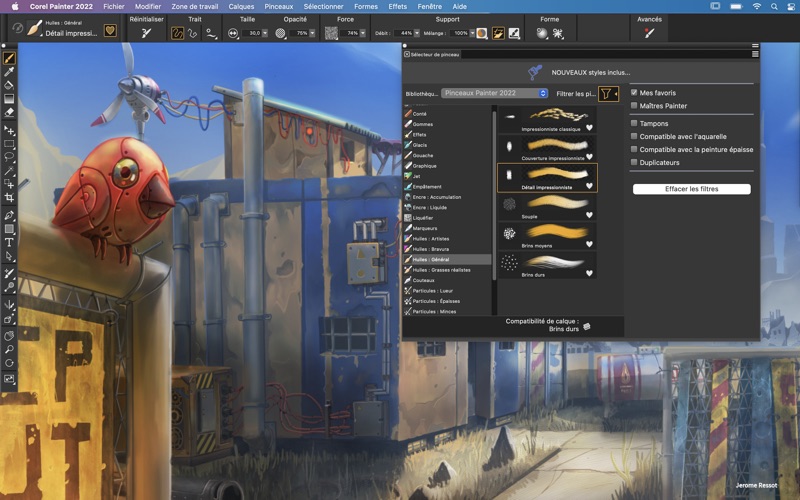The width and height of the screenshot is (800, 500).
Task: Check the Tampons filter
Action: [634, 123]
